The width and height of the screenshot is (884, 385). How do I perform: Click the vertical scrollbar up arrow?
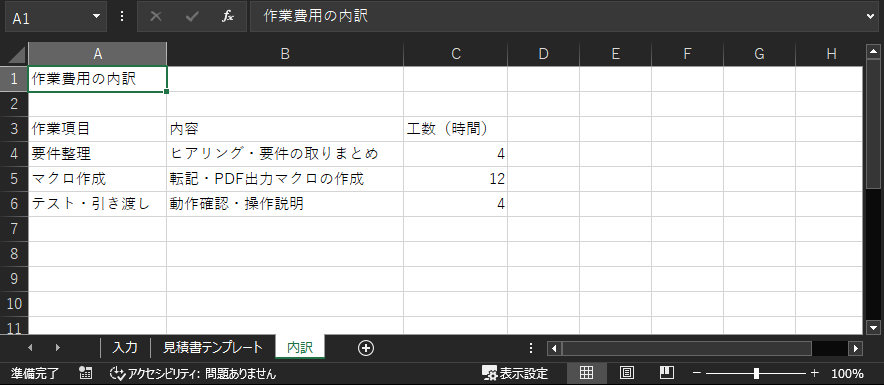tap(873, 52)
